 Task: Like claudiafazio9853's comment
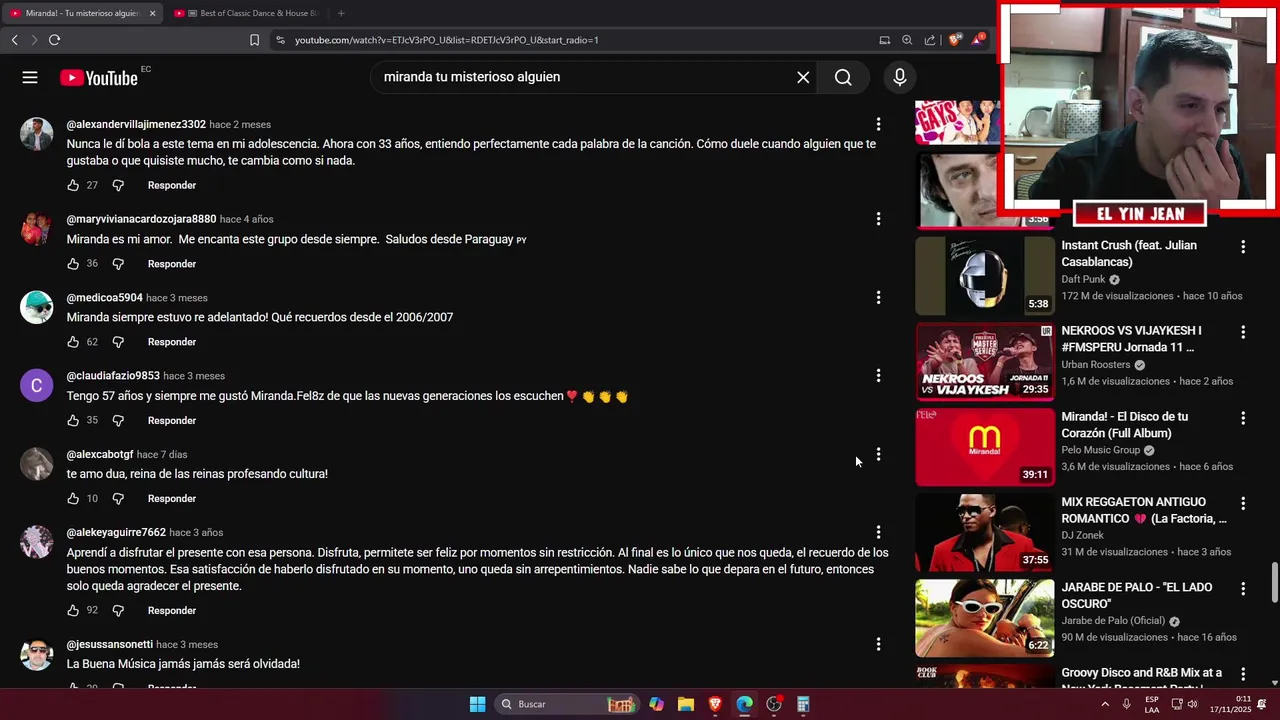click(x=73, y=420)
